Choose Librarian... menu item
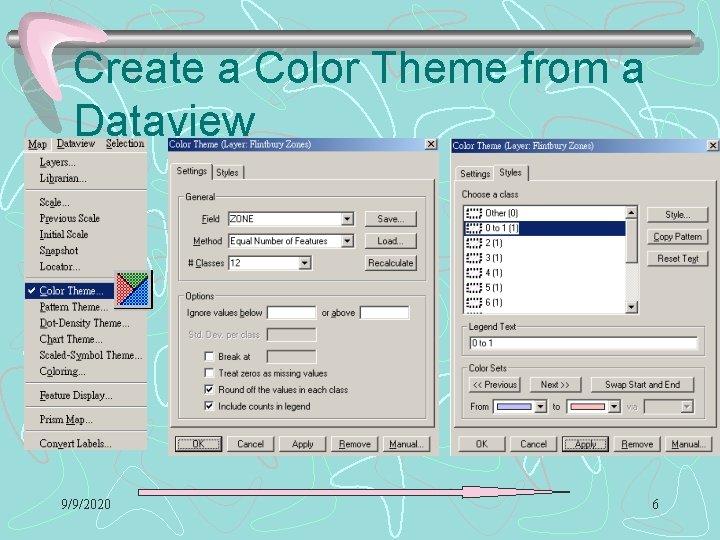Screen dimensions: 720x540 coord(63,178)
